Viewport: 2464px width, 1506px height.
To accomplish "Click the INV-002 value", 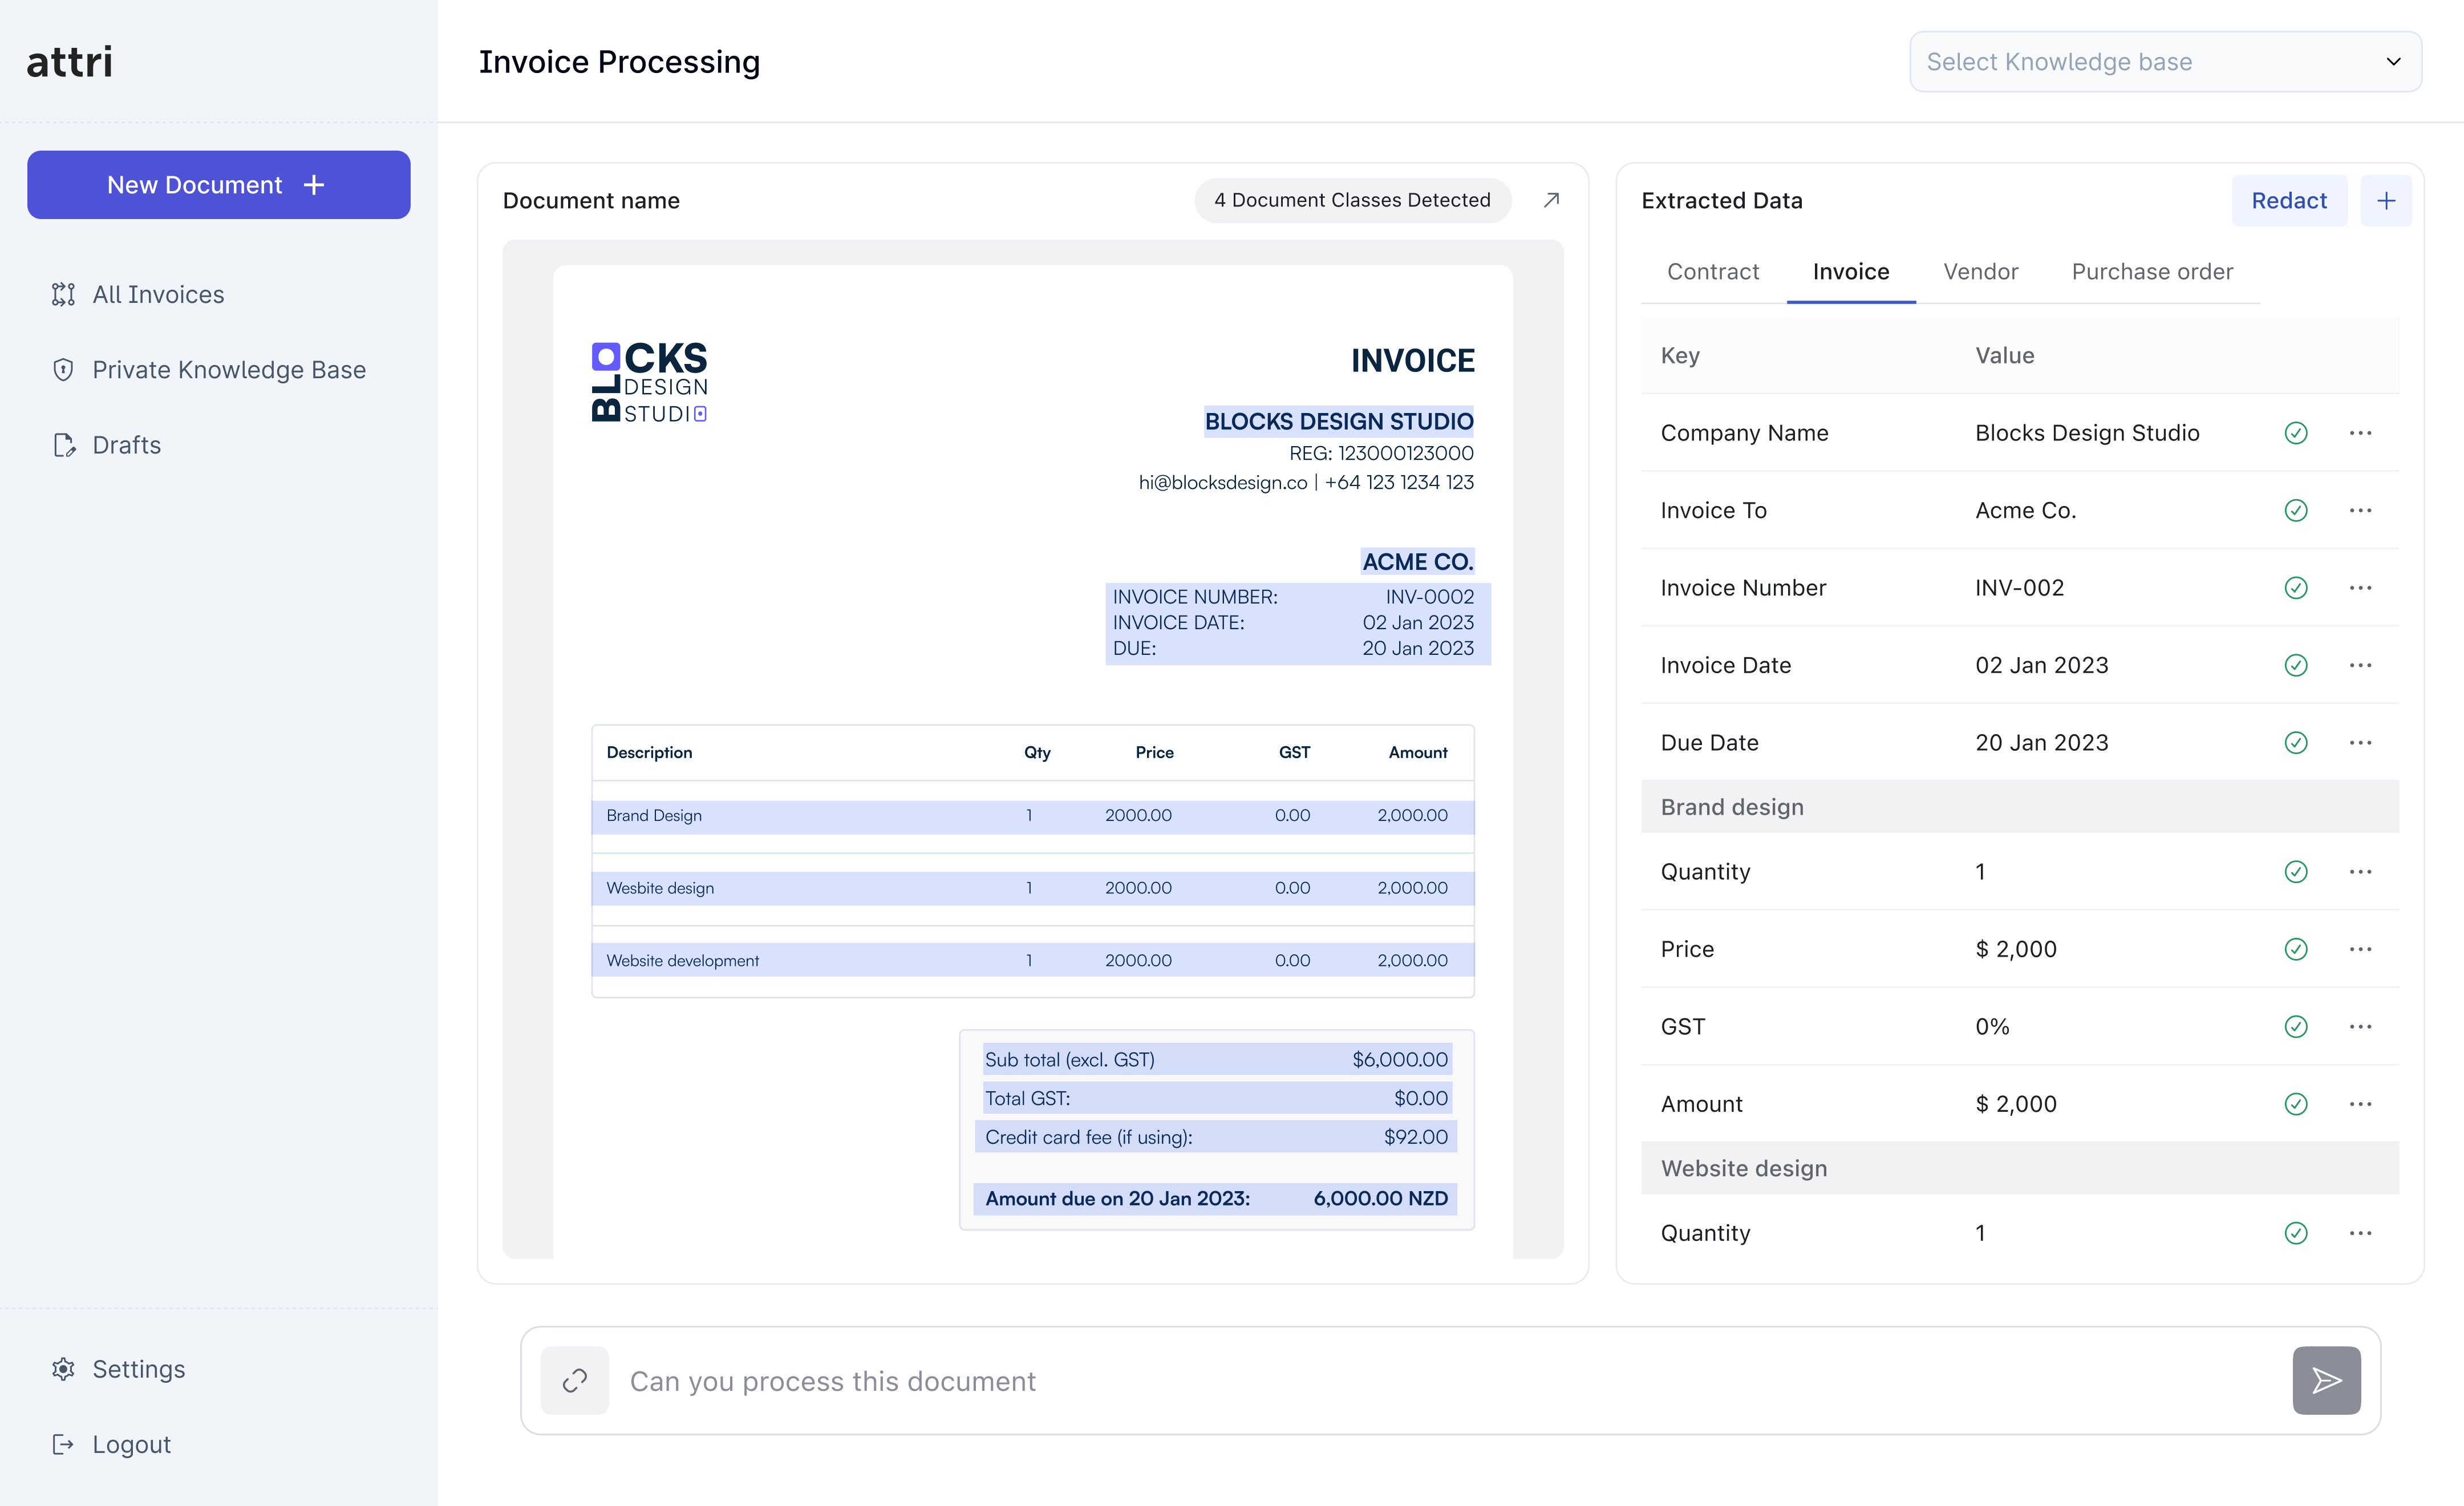I will (x=2019, y=588).
